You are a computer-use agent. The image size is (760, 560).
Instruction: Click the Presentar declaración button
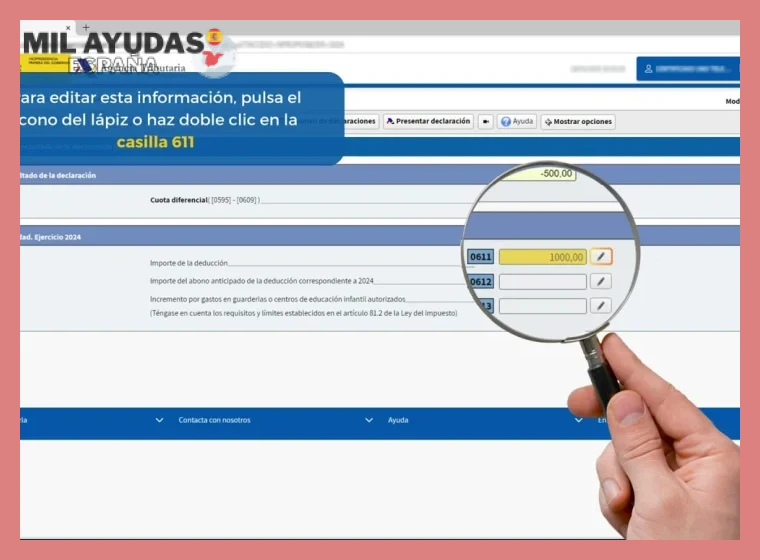[428, 121]
